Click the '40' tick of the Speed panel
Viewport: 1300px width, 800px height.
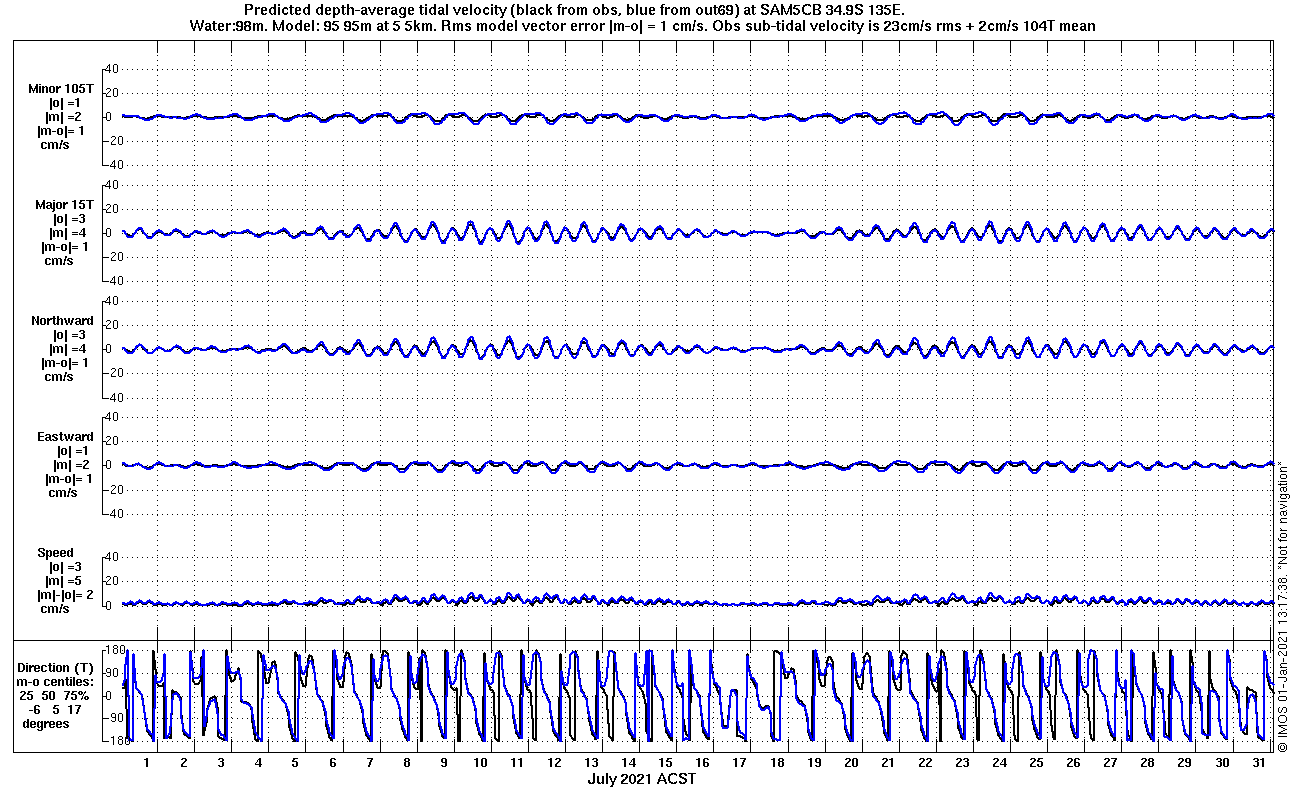(112, 557)
